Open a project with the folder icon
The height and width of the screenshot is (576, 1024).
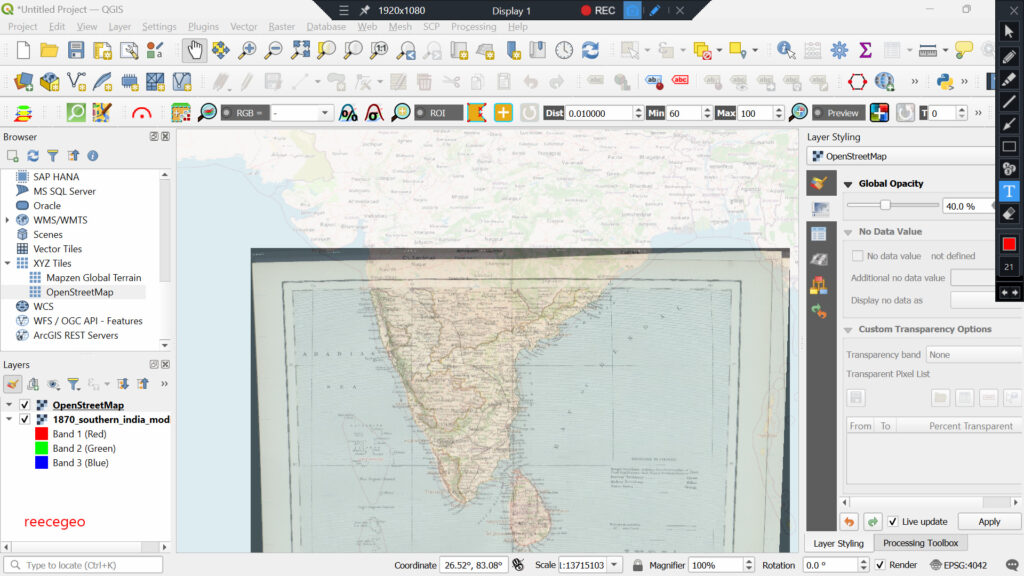point(49,50)
